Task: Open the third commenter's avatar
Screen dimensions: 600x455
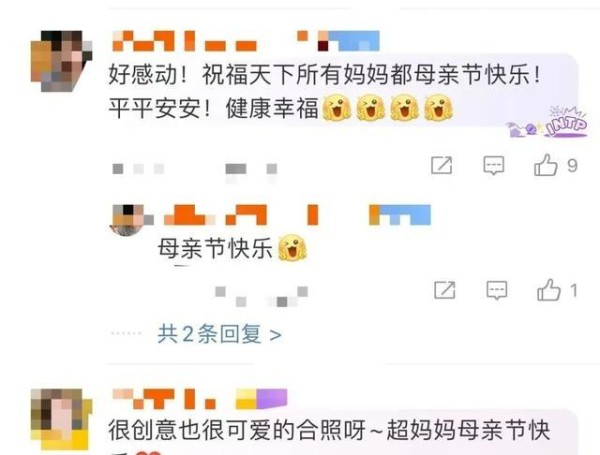Action: coord(61,419)
